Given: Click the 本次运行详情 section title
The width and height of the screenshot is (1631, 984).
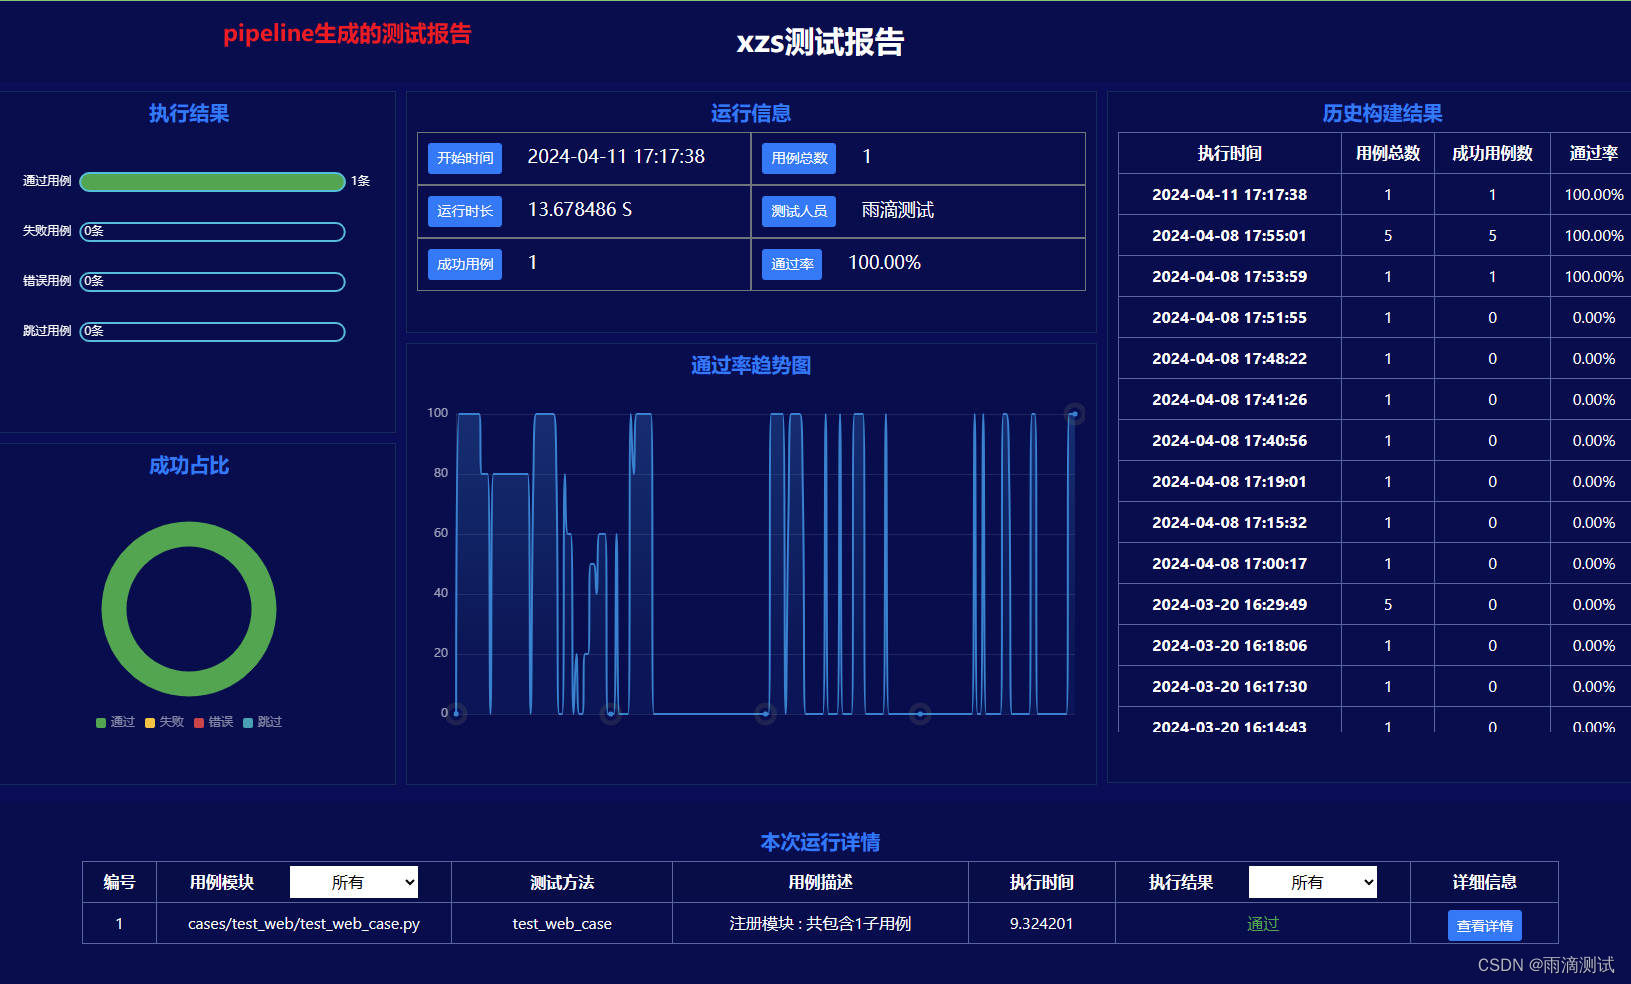Looking at the screenshot, I should 820,842.
